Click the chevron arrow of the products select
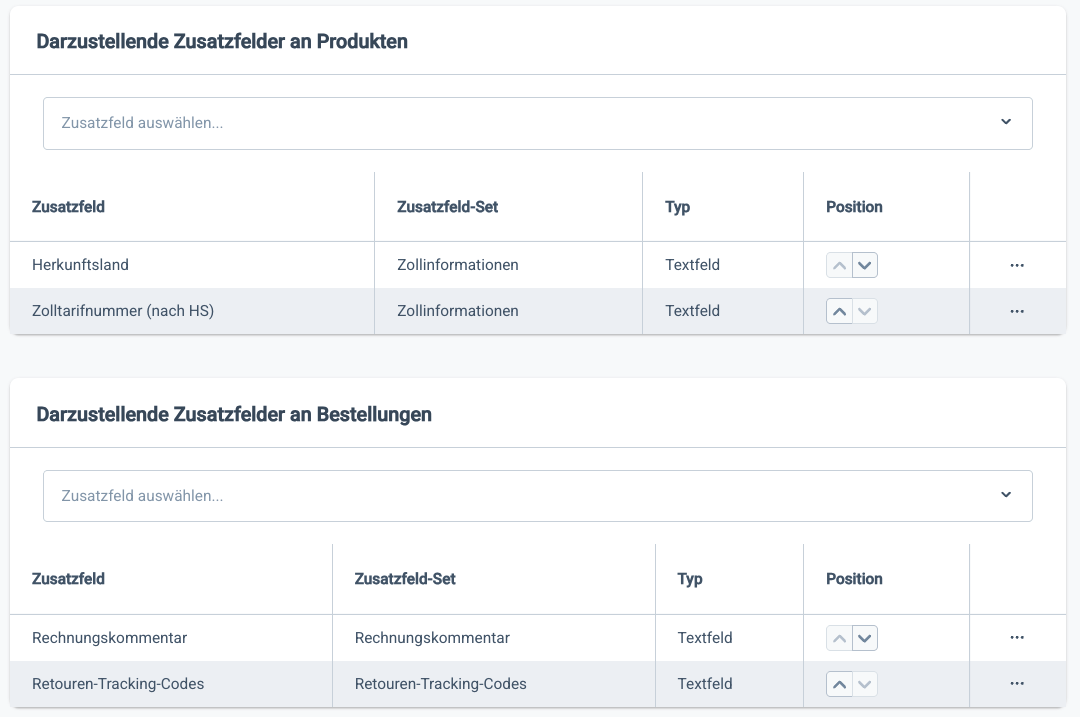The height and width of the screenshot is (717, 1080). coord(1006,122)
